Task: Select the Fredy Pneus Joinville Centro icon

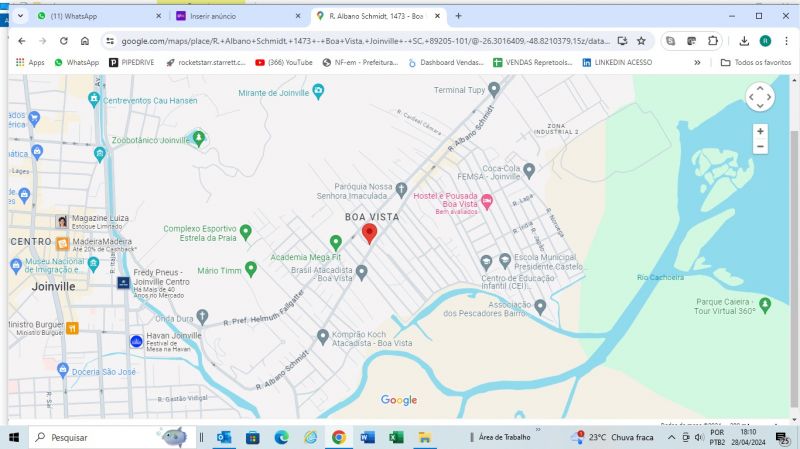Action: tap(123, 283)
